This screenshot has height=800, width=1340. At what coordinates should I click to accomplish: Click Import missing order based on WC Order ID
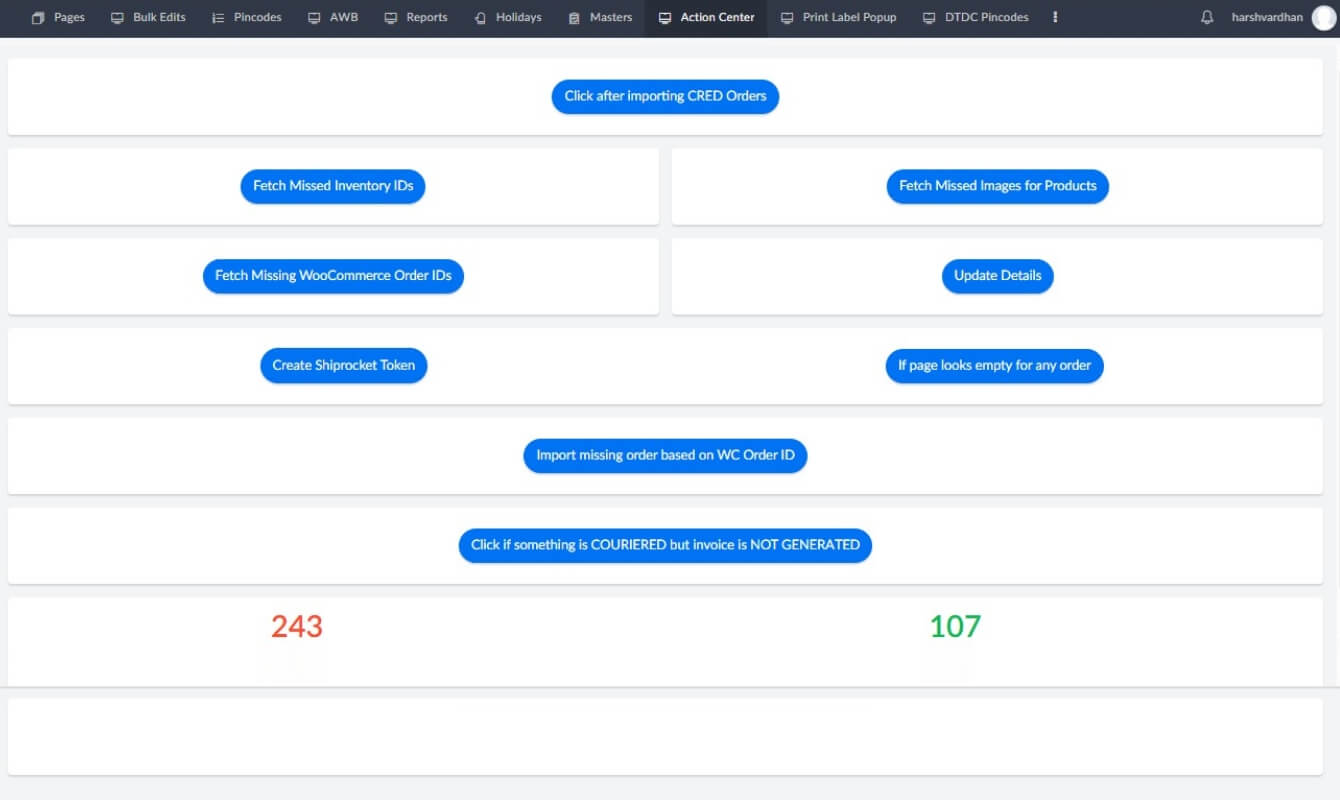tap(665, 456)
